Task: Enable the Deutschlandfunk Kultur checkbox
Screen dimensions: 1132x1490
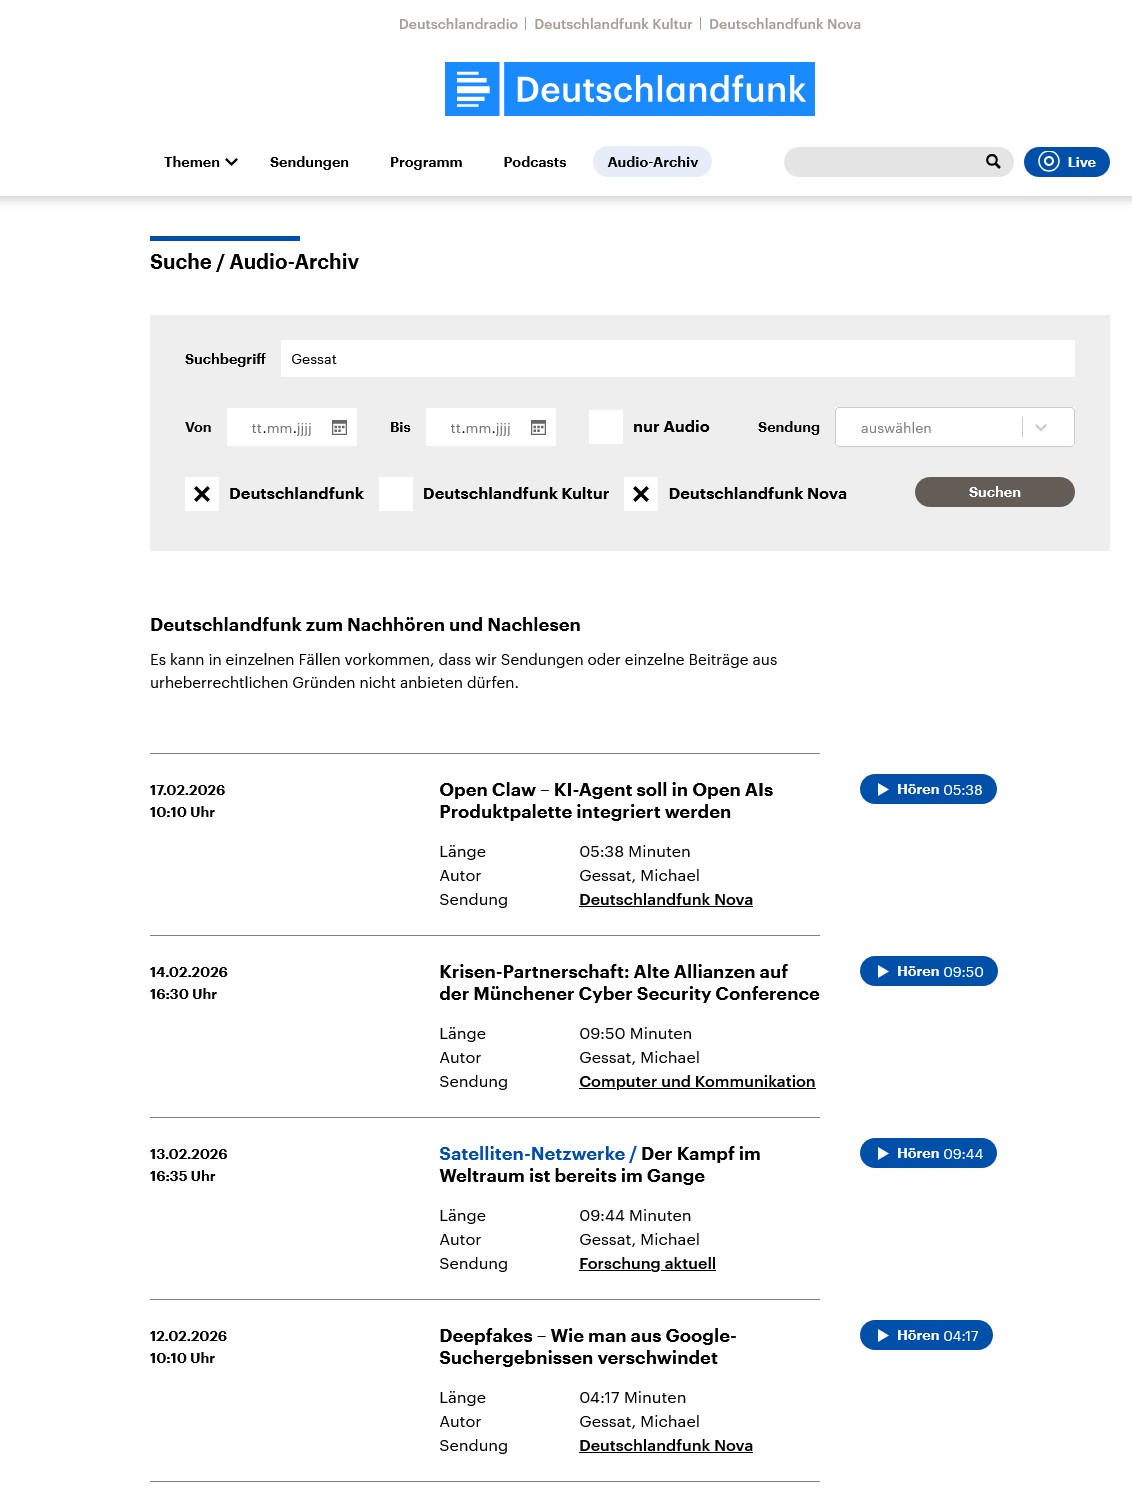Action: tap(396, 494)
